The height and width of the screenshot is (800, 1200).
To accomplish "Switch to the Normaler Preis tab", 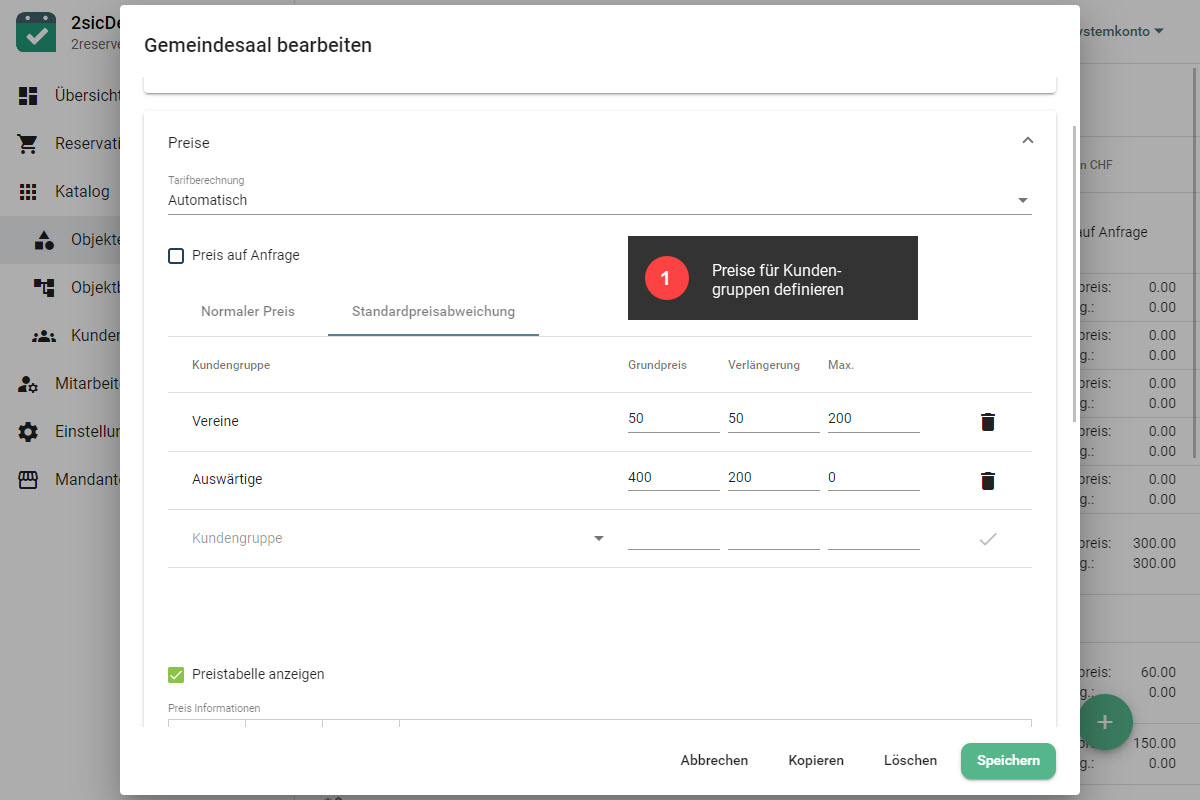I will 248,312.
